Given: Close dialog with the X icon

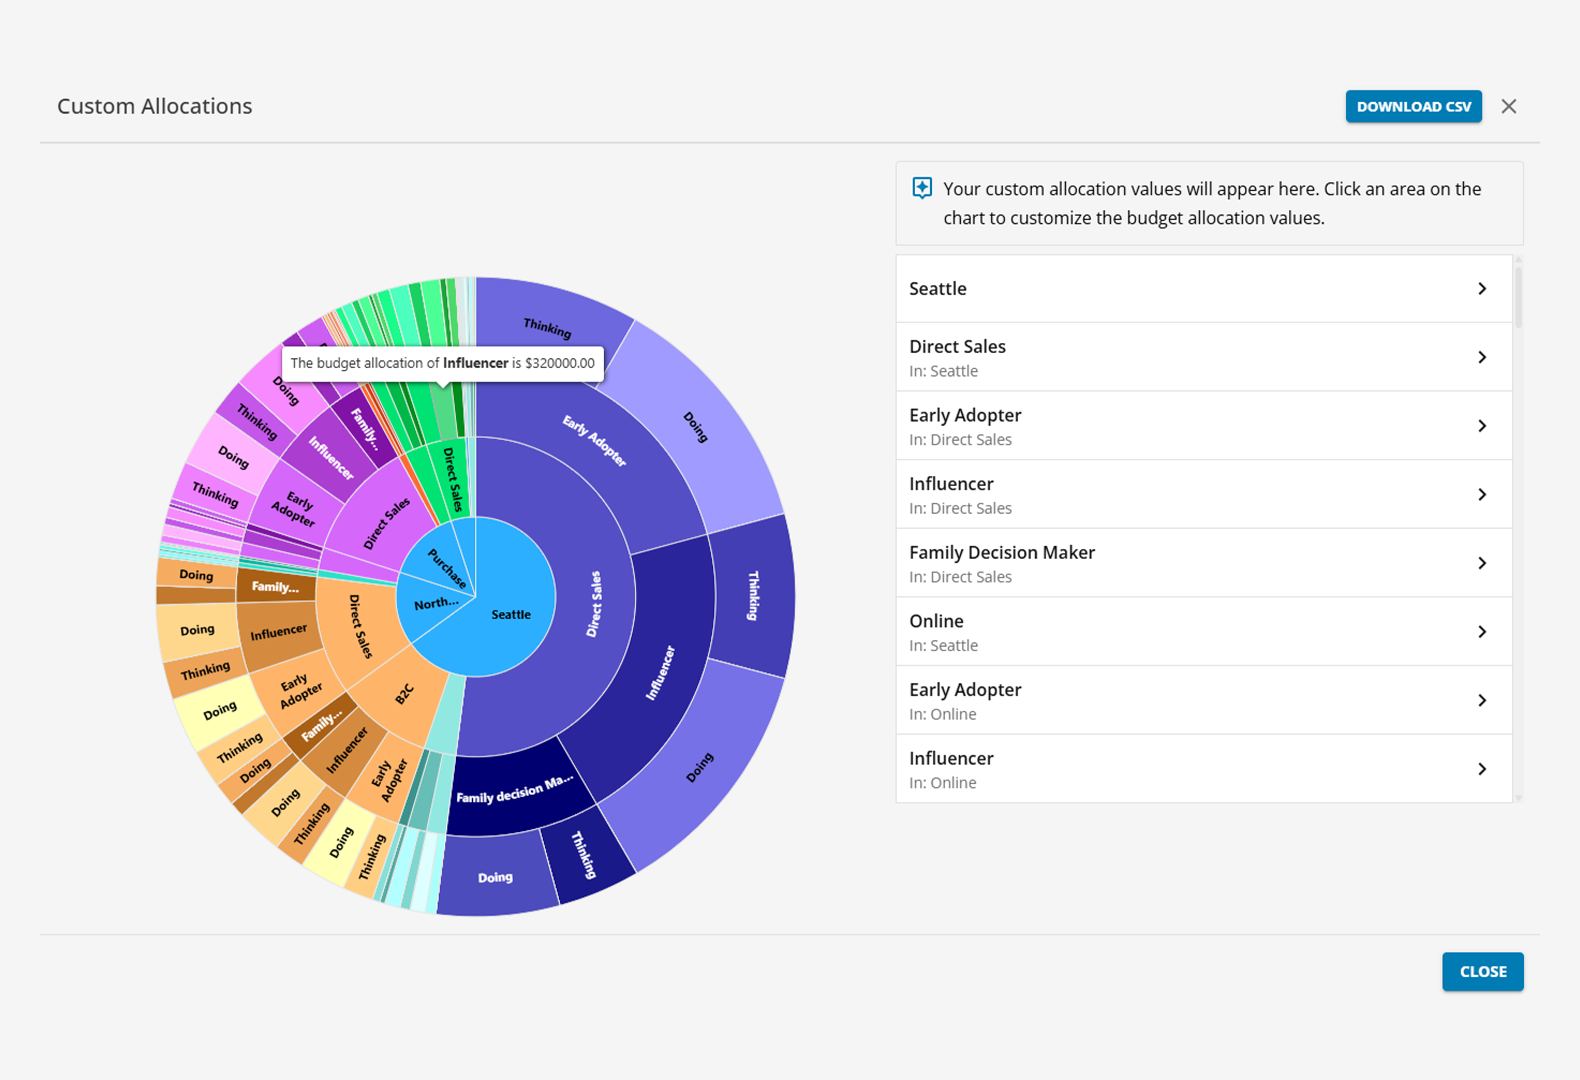Looking at the screenshot, I should [1508, 106].
